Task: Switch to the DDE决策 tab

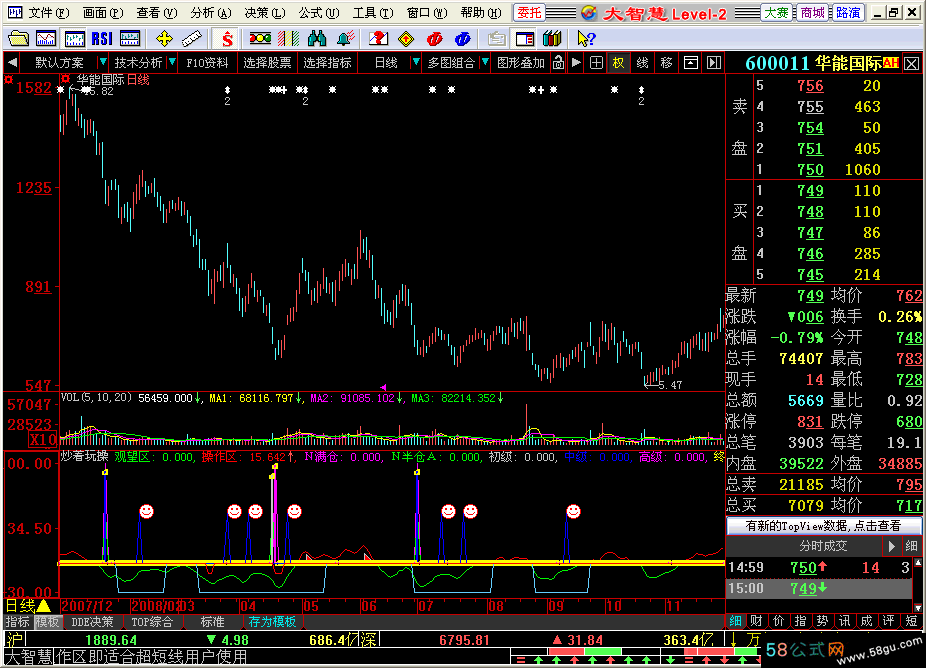Action: [x=92, y=622]
